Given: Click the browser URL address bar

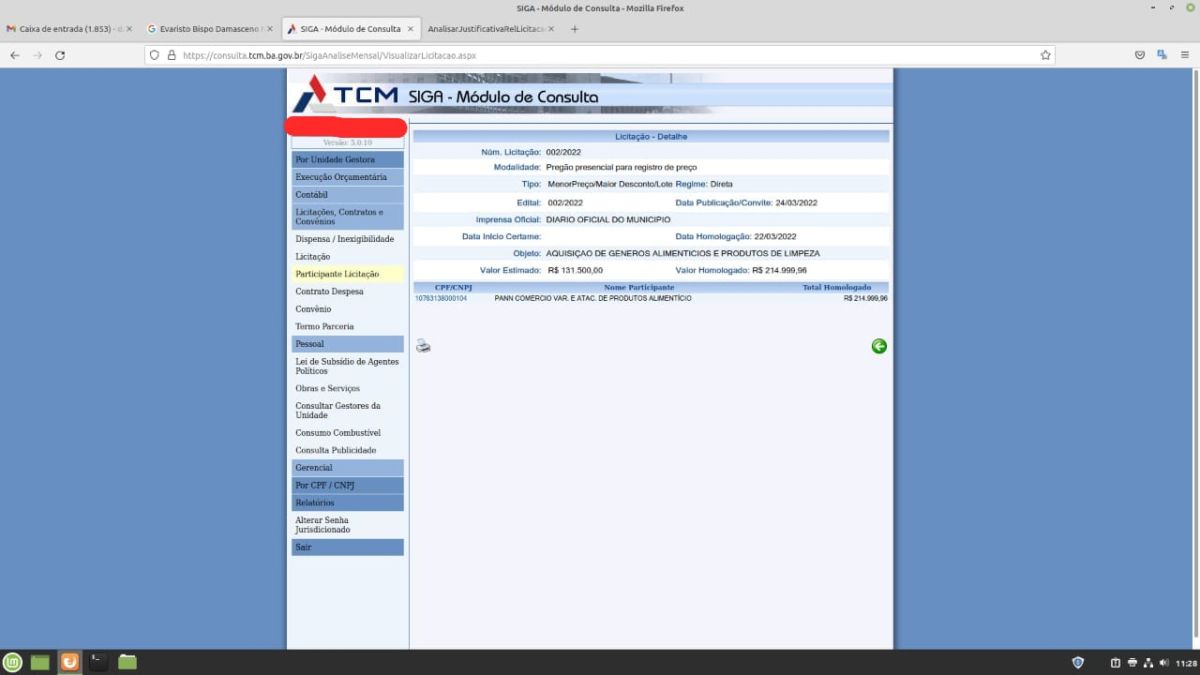Looking at the screenshot, I should click(600, 55).
